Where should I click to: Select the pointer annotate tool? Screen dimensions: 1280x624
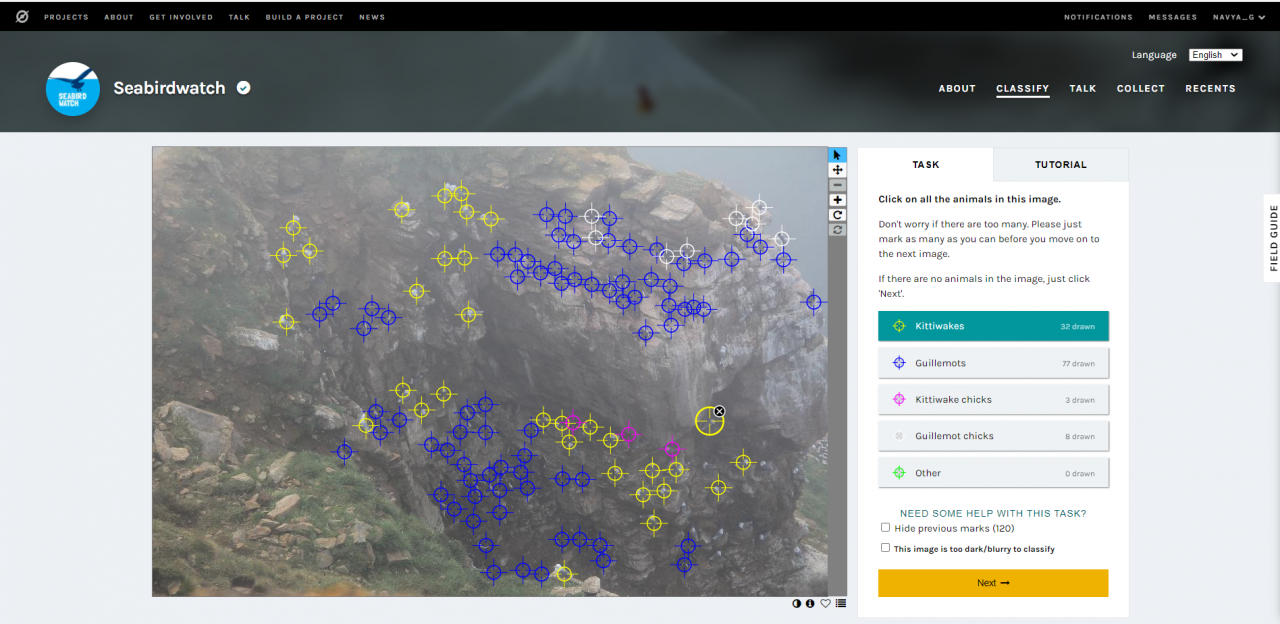point(837,155)
